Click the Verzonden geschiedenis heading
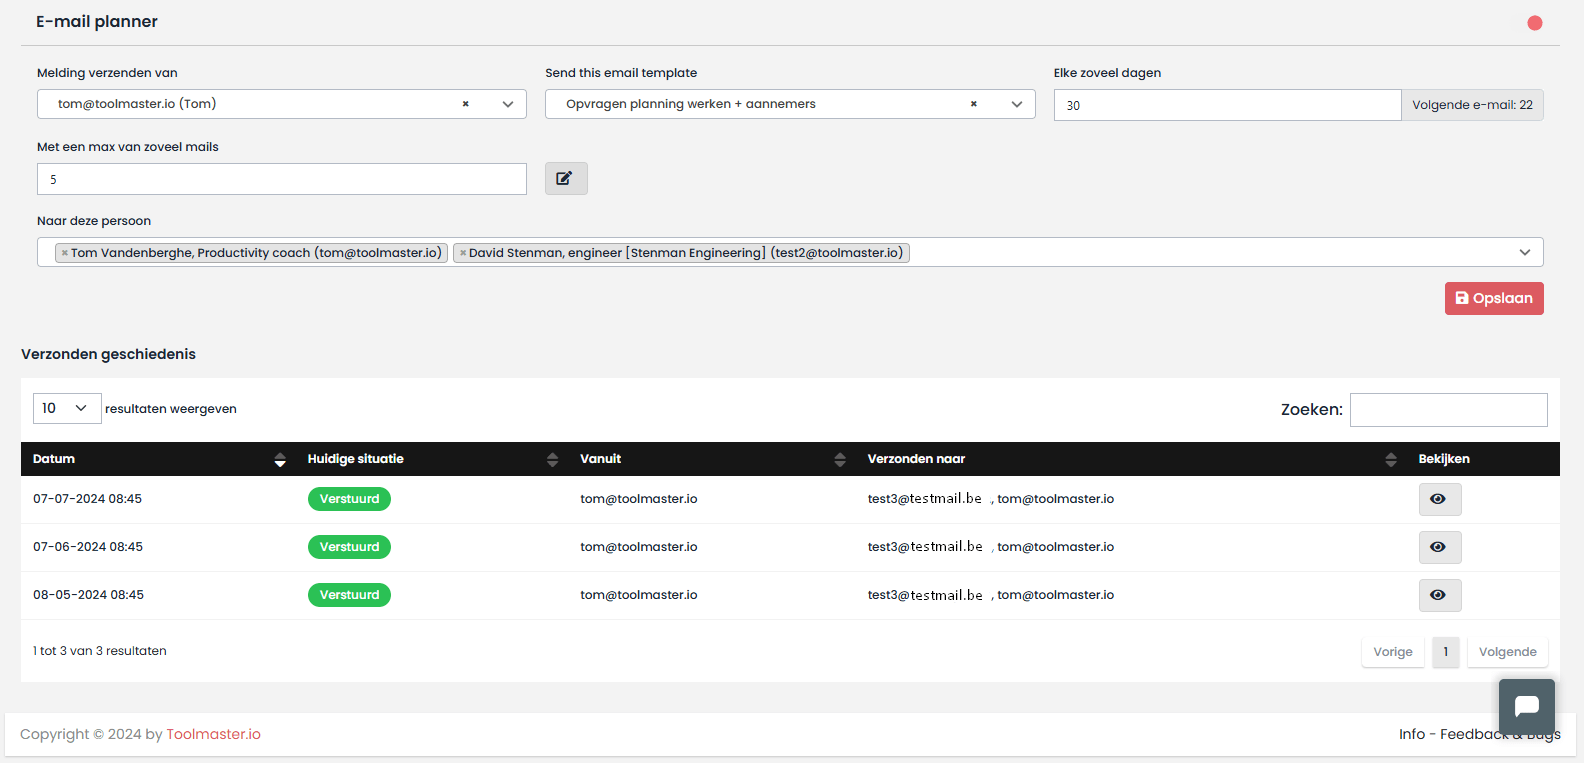 (108, 354)
